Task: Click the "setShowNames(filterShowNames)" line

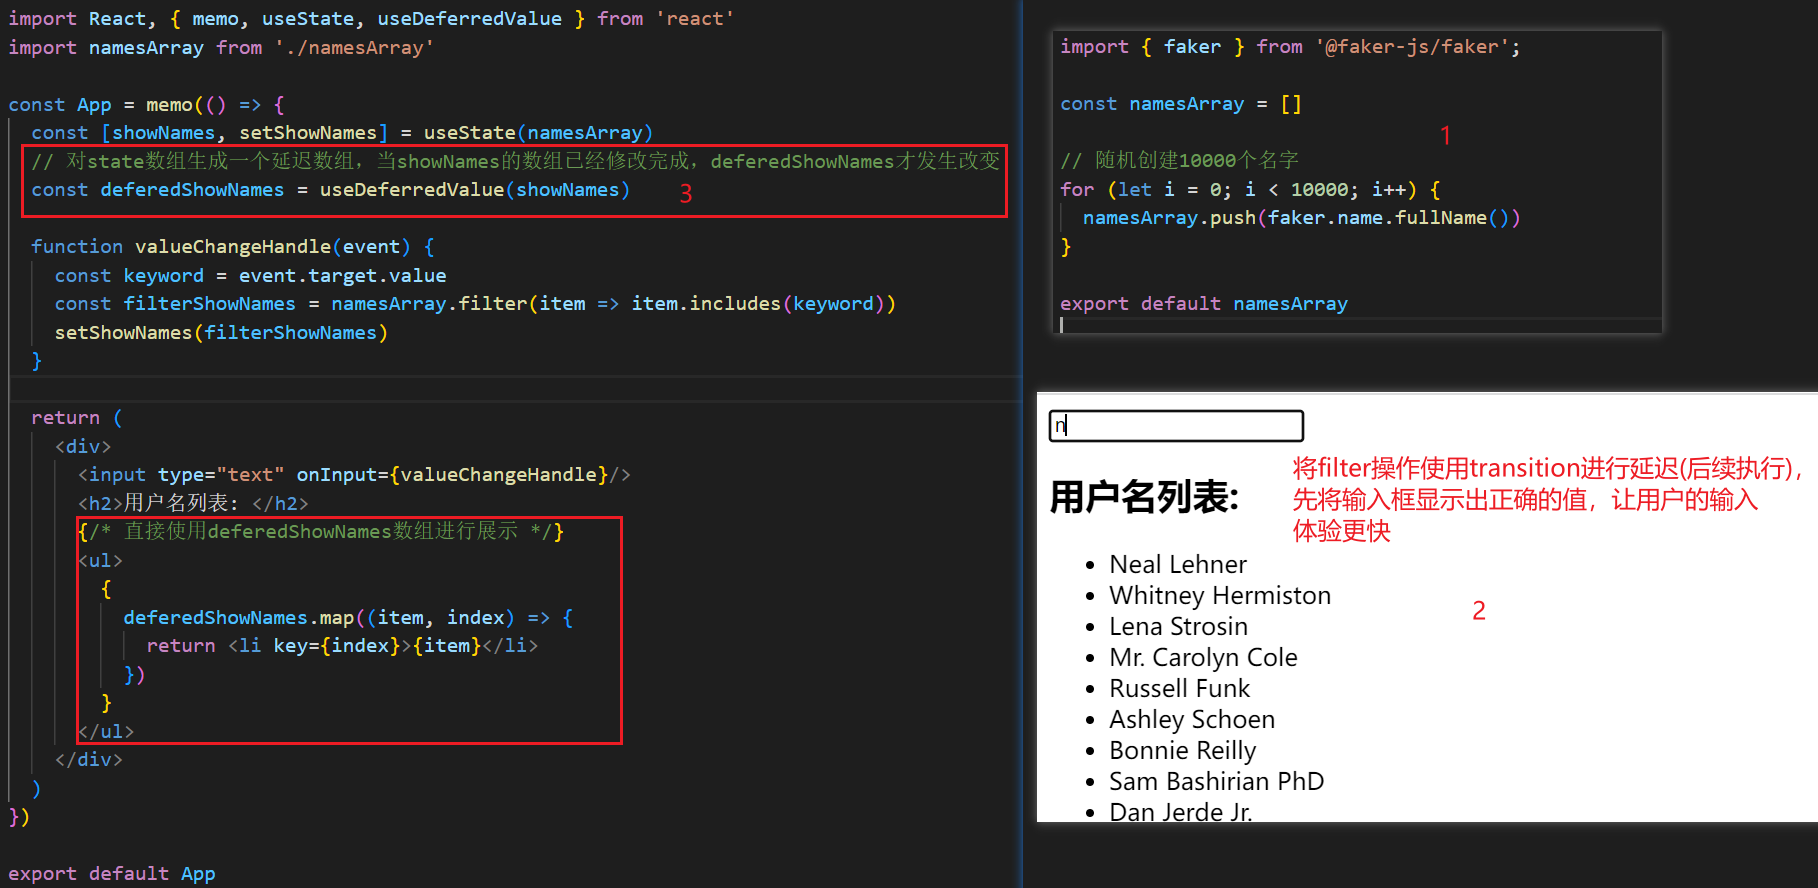Action: point(221,332)
